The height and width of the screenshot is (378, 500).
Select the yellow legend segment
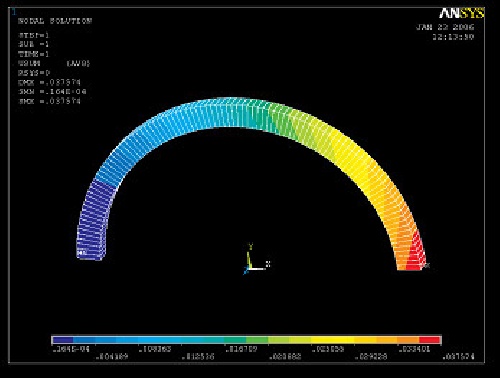pos(332,340)
